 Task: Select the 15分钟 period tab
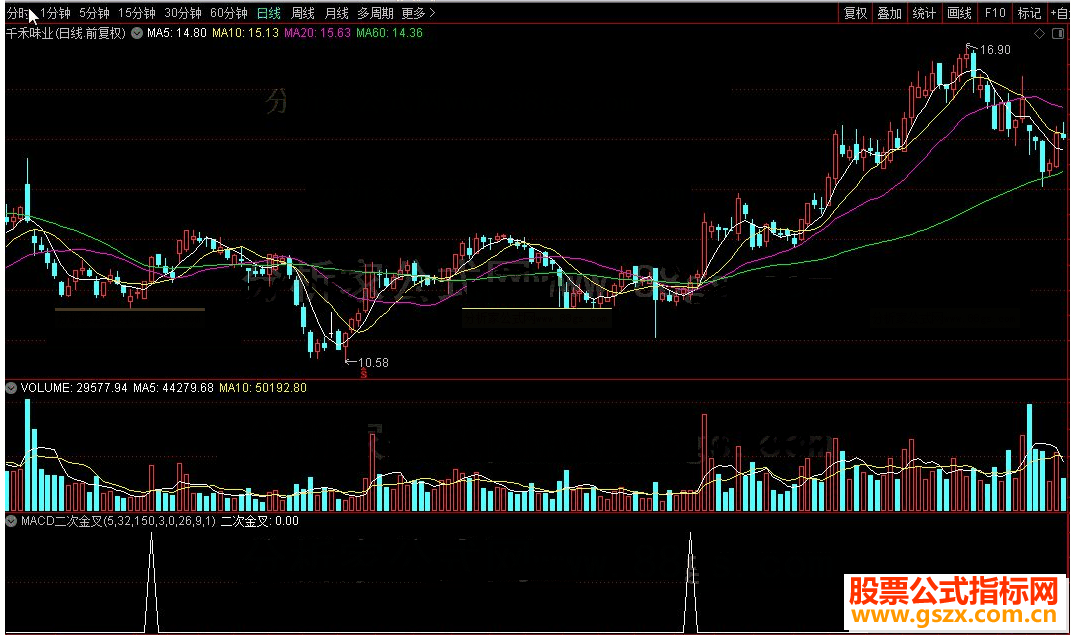[137, 13]
